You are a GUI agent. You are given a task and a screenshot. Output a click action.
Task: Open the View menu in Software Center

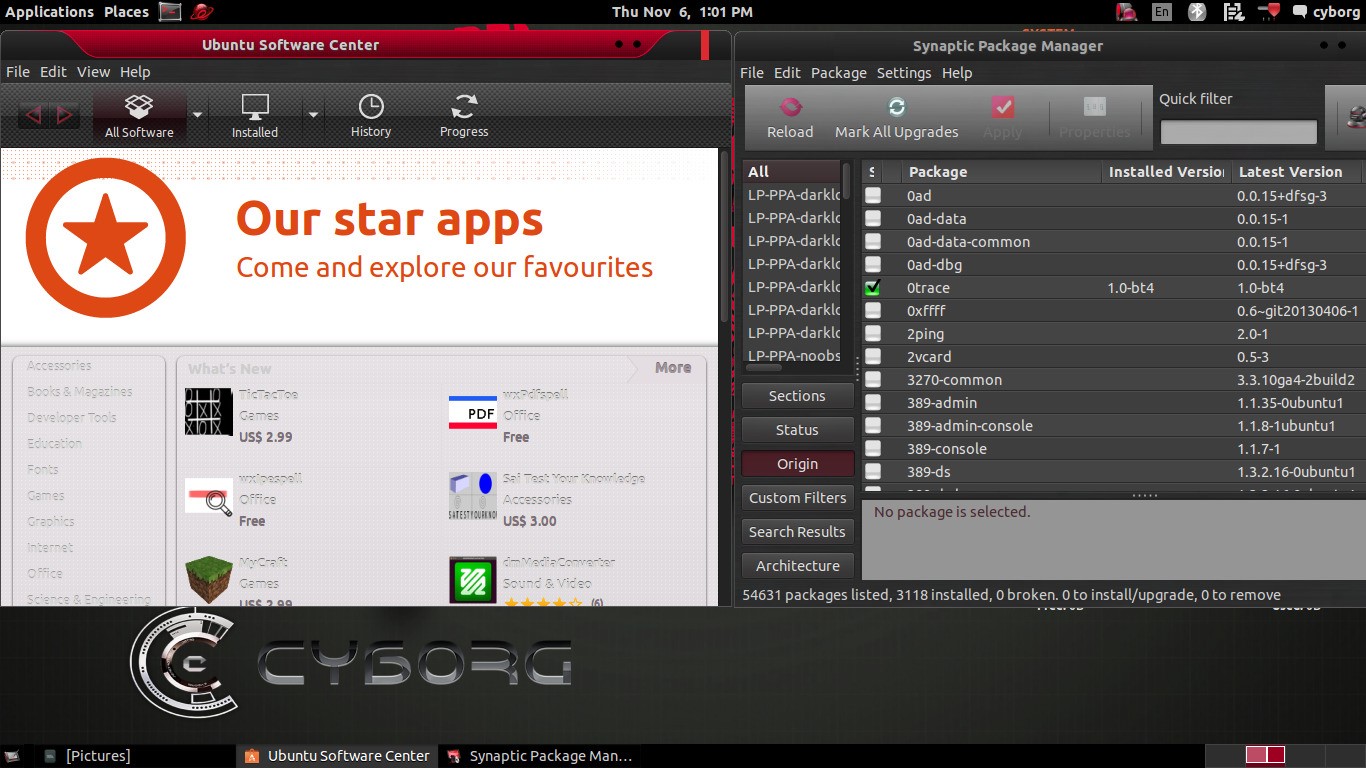[93, 72]
